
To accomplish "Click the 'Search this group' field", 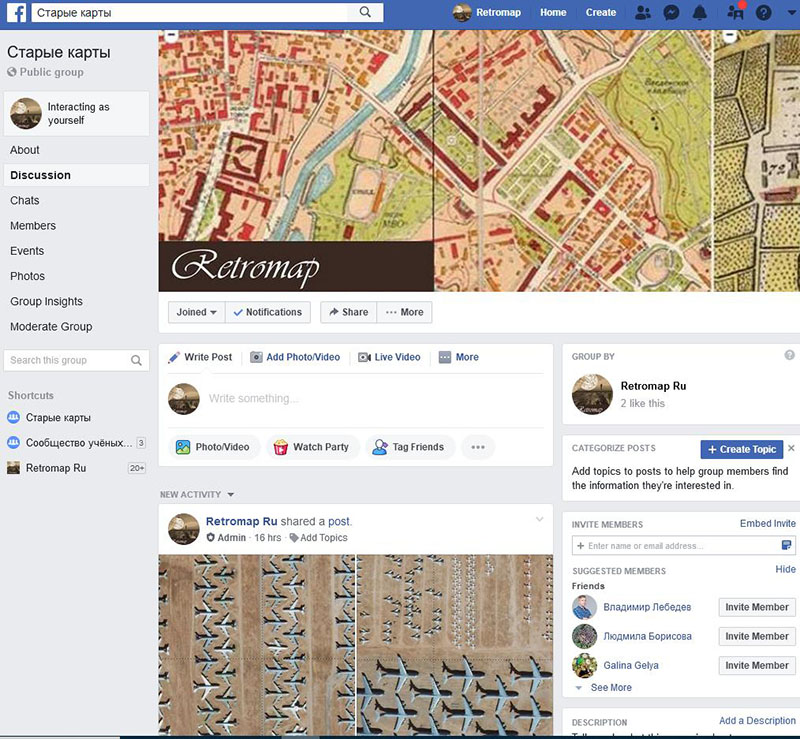I will tap(68, 360).
